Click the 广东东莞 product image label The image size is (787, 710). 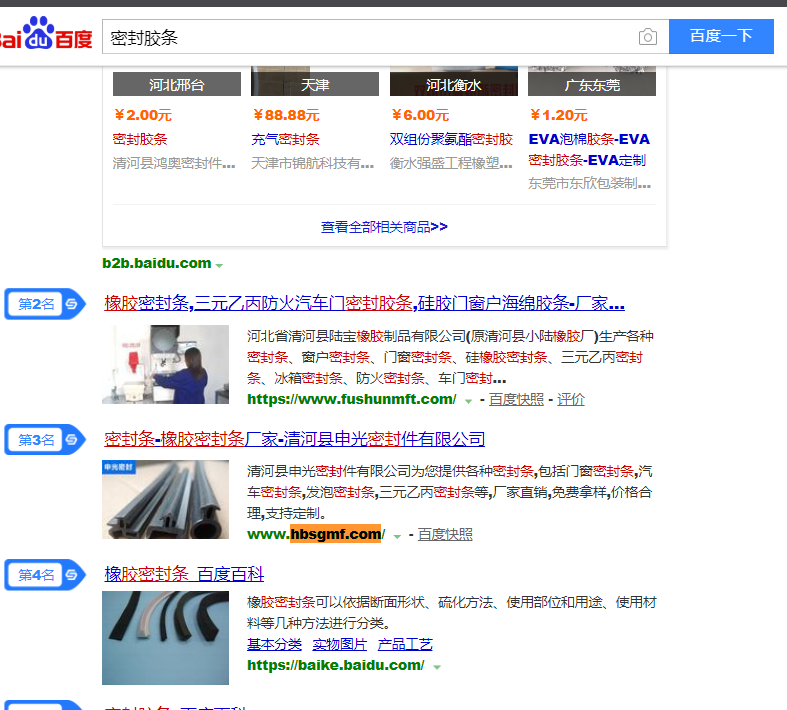[x=592, y=84]
